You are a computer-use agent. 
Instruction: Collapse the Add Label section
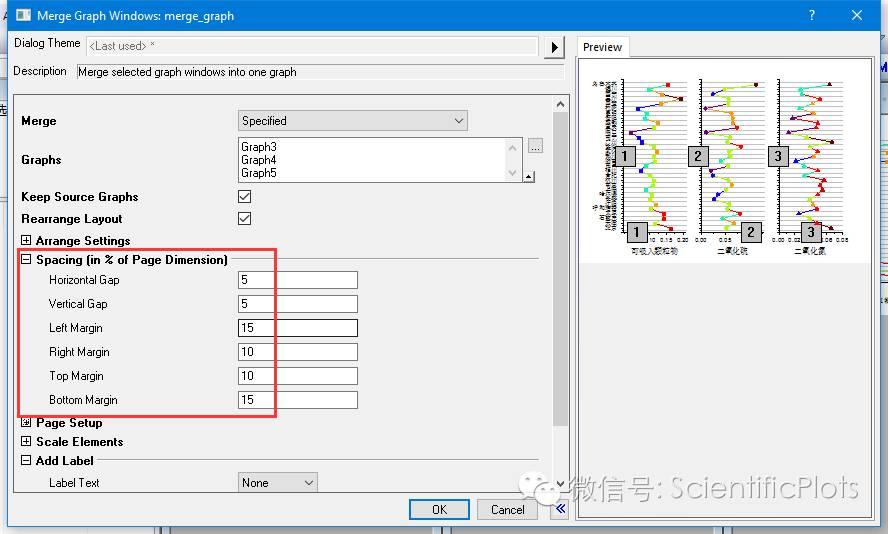click(x=26, y=460)
